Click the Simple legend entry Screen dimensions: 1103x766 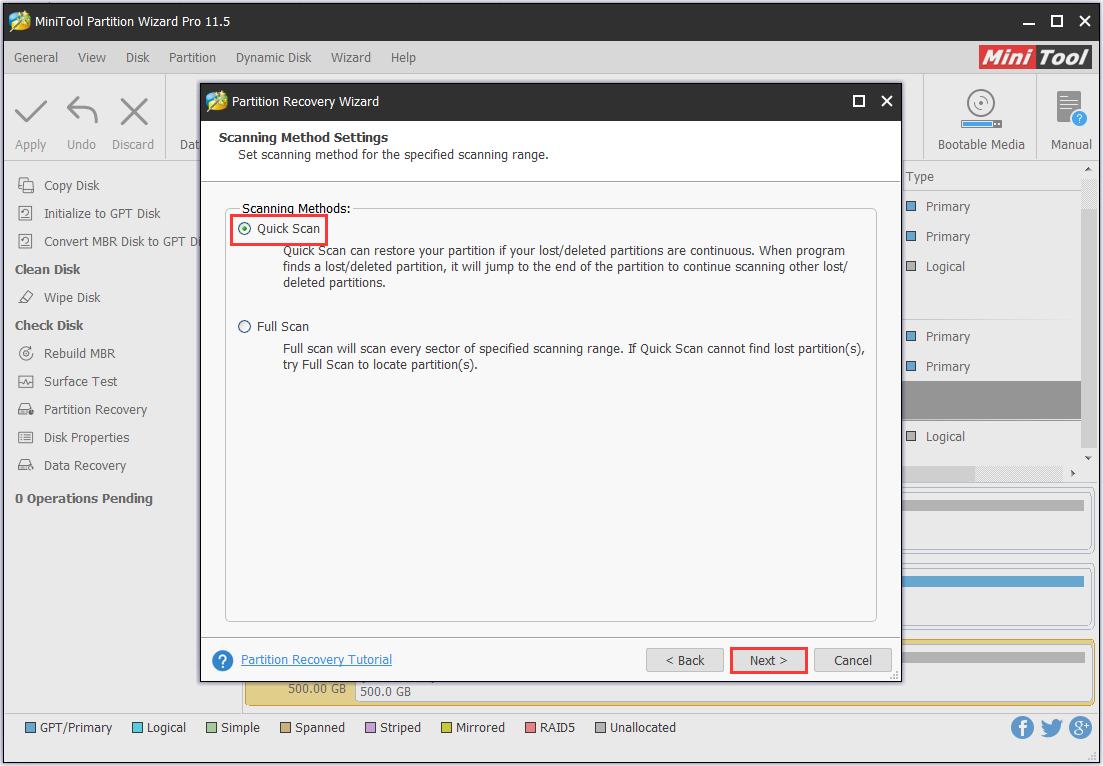click(x=233, y=727)
